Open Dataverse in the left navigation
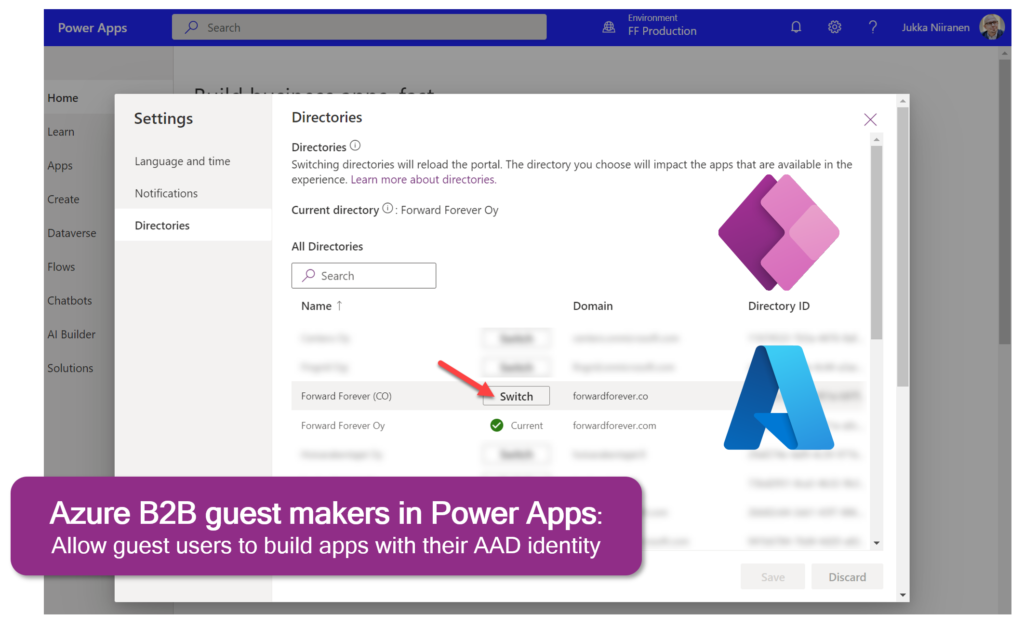Viewport: 1024px width, 626px height. click(71, 233)
